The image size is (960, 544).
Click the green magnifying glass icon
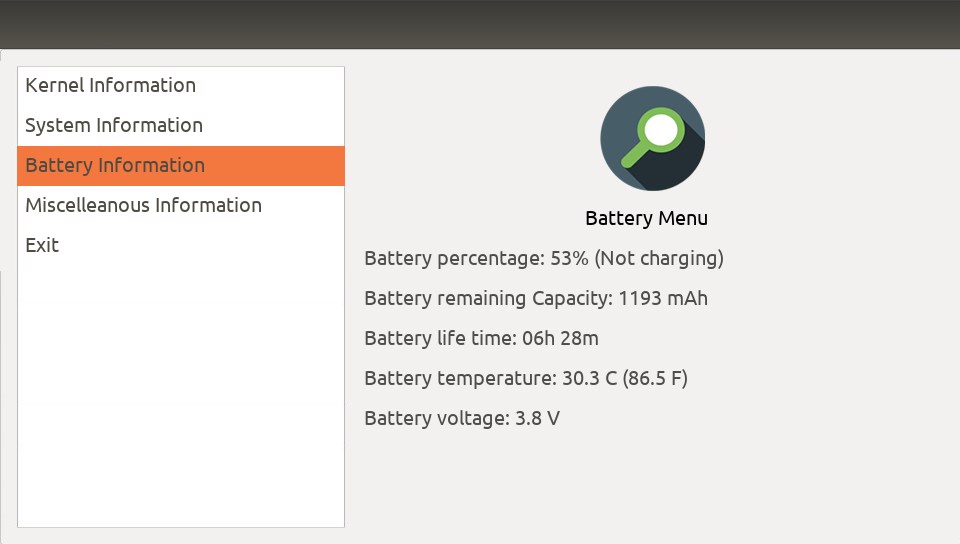653,138
